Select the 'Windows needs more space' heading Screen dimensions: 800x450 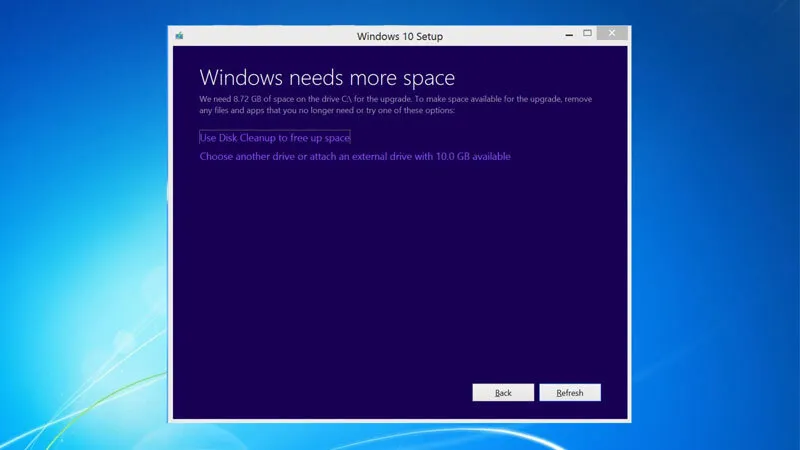pos(327,78)
